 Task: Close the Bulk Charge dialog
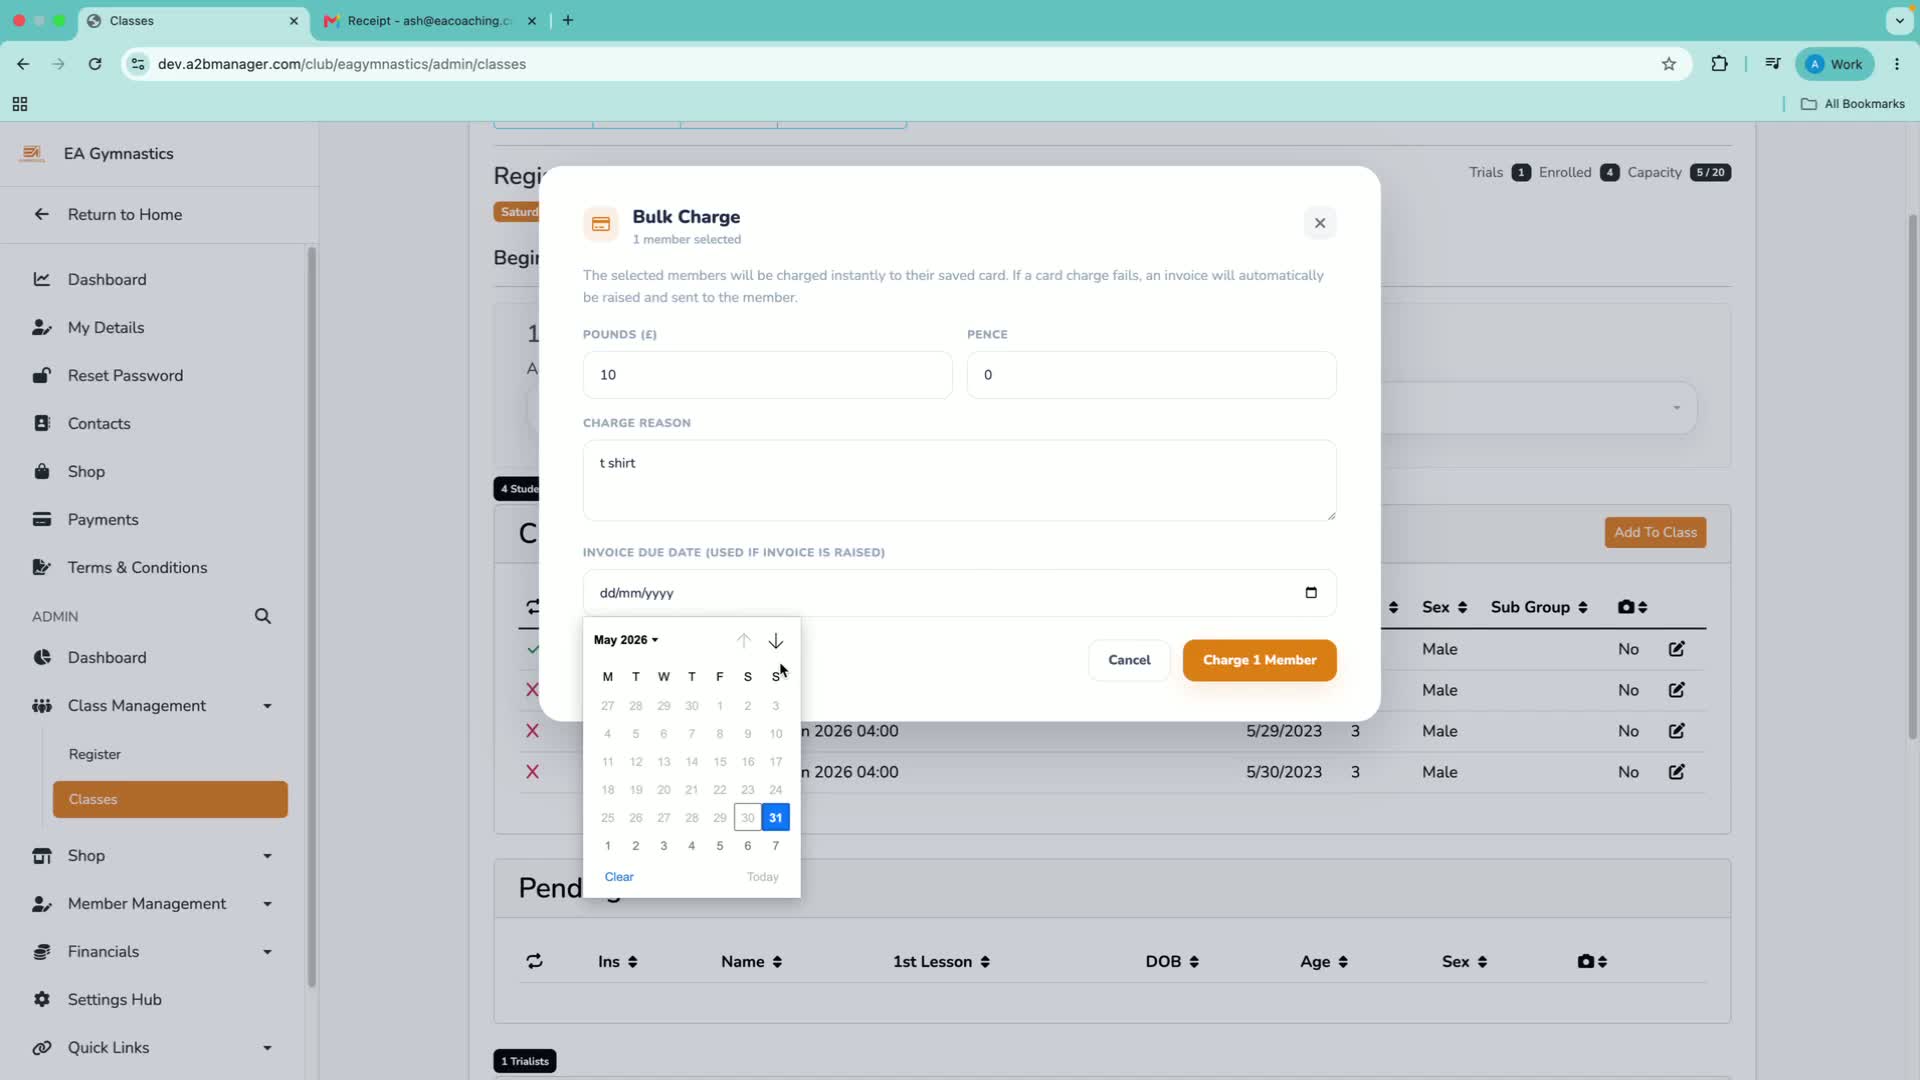tap(1320, 223)
